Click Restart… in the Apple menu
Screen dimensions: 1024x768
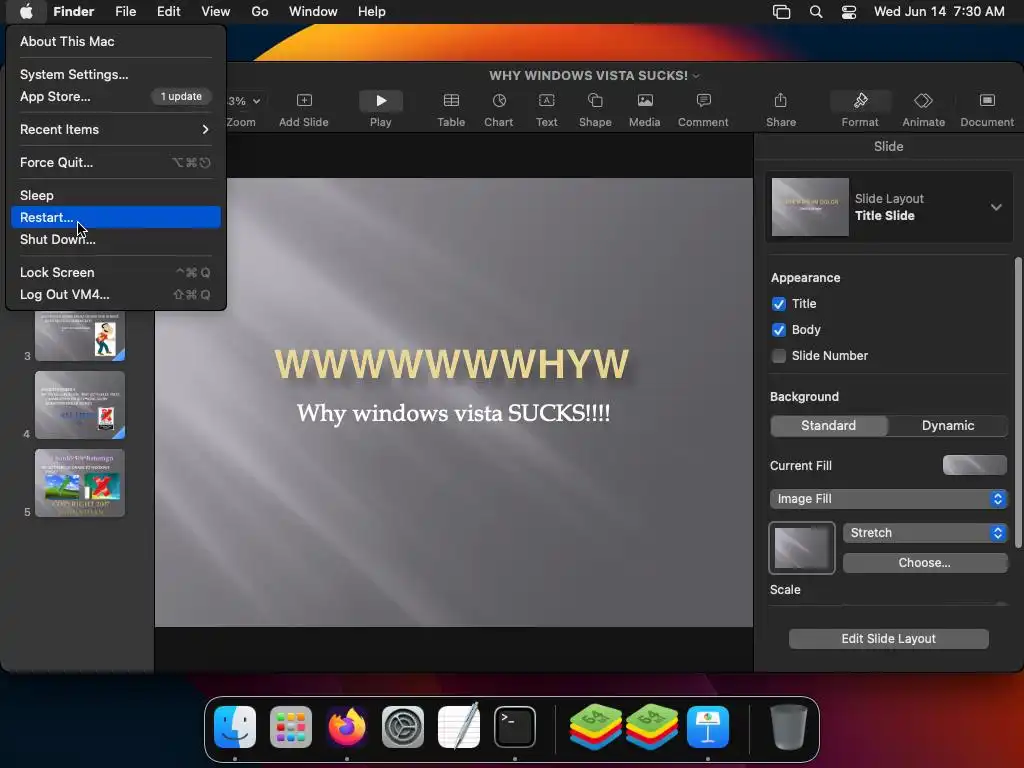click(116, 217)
